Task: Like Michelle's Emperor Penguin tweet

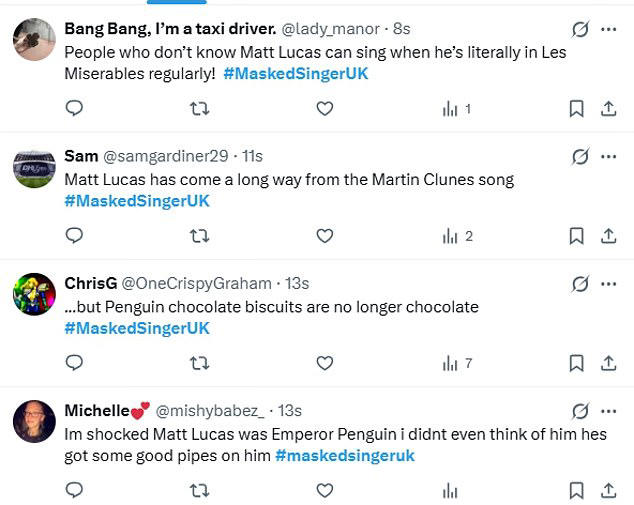Action: pyautogui.click(x=324, y=491)
